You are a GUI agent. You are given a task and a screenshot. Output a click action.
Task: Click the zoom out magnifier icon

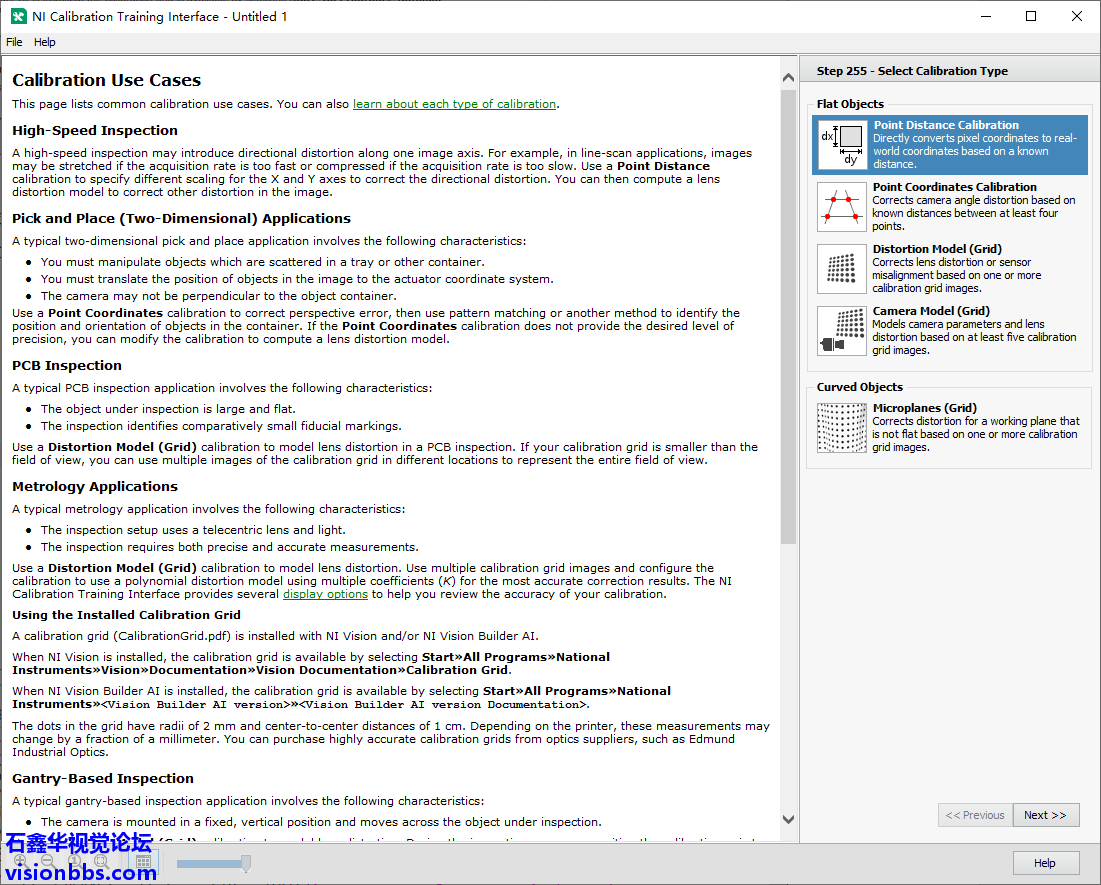47,861
